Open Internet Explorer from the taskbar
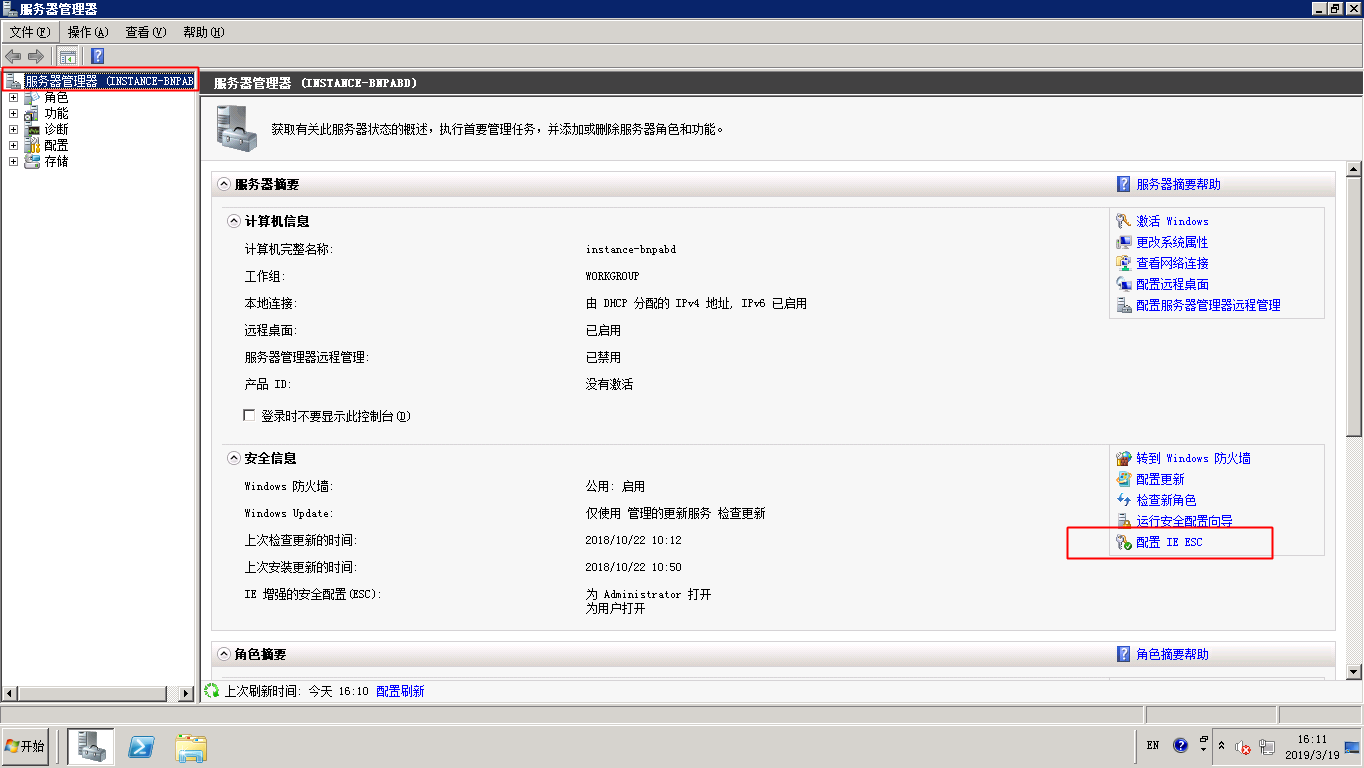 [x=140, y=746]
